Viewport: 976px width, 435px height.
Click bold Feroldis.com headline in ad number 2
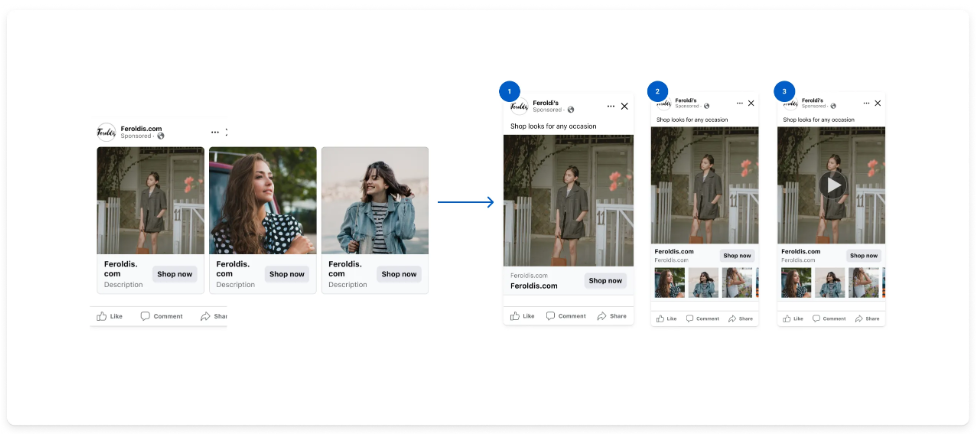(674, 251)
